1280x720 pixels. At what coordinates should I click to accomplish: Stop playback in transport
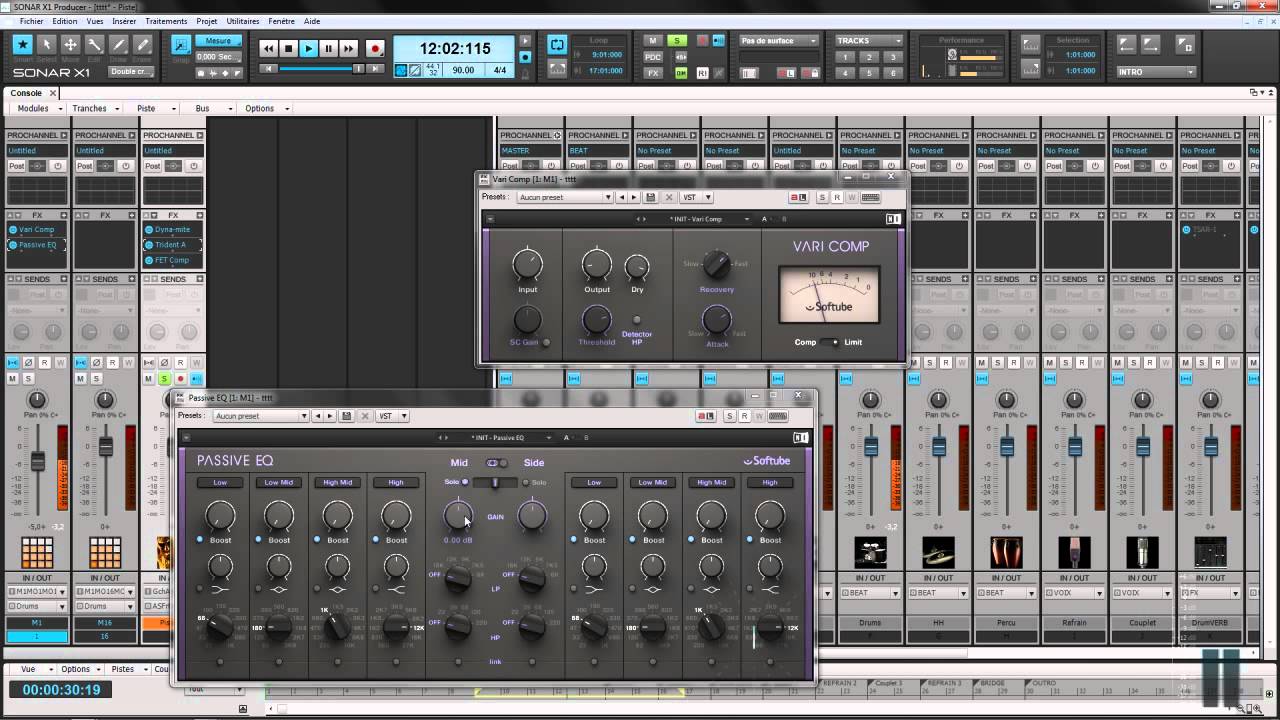pyautogui.click(x=288, y=48)
